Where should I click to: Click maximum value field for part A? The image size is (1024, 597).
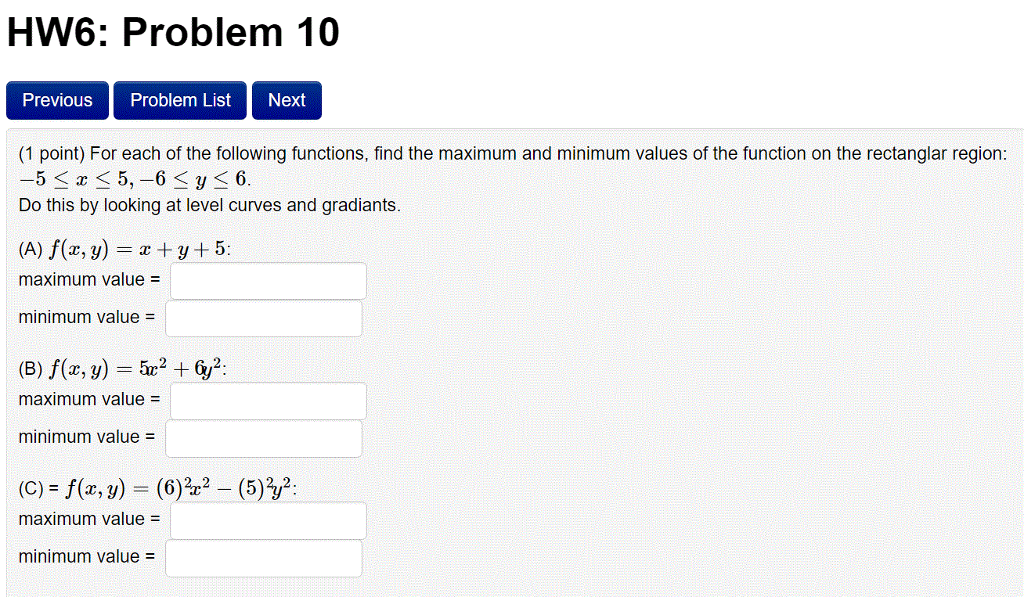267,280
